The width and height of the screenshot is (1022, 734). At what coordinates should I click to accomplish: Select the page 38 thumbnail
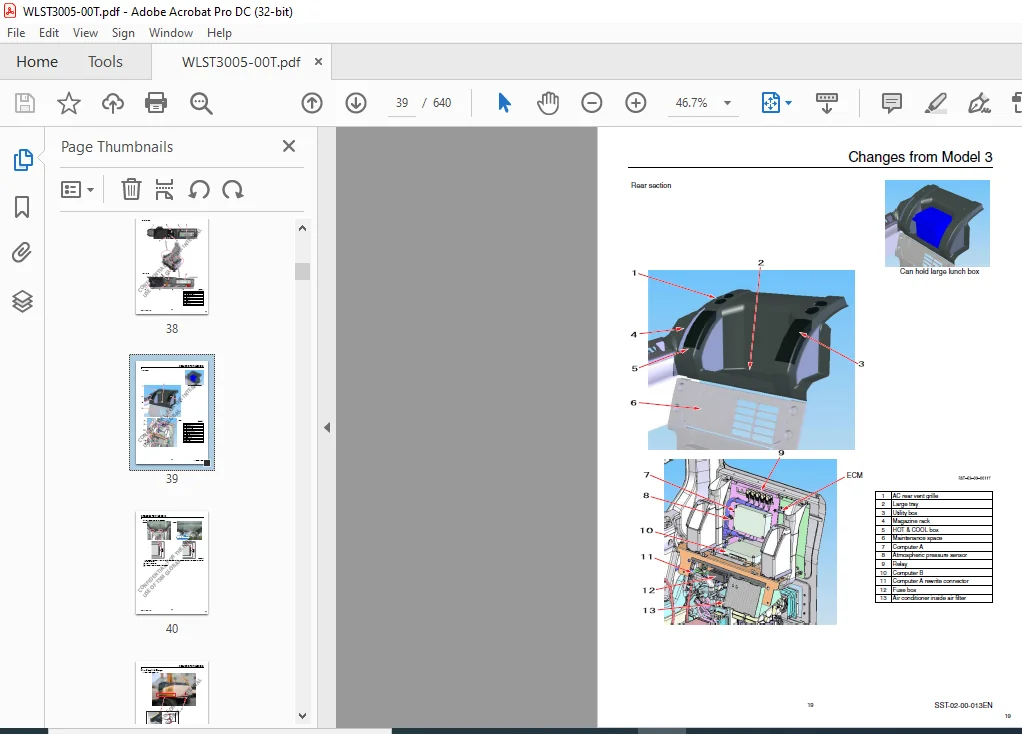pyautogui.click(x=172, y=267)
